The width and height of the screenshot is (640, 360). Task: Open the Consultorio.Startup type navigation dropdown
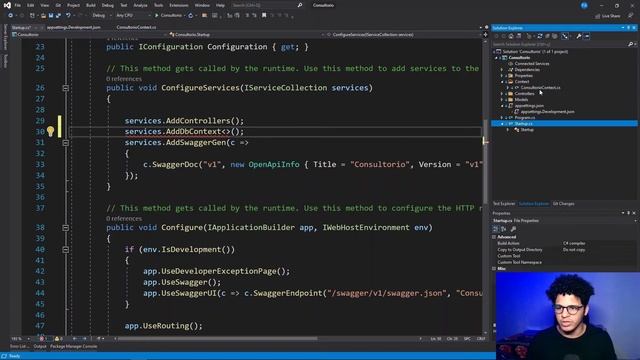pyautogui.click(x=245, y=35)
